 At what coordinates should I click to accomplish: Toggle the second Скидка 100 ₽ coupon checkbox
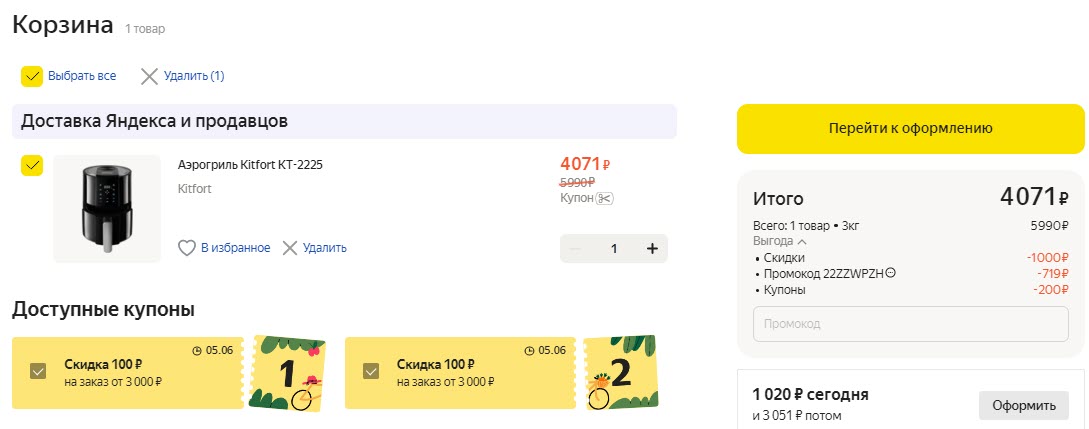[x=371, y=371]
